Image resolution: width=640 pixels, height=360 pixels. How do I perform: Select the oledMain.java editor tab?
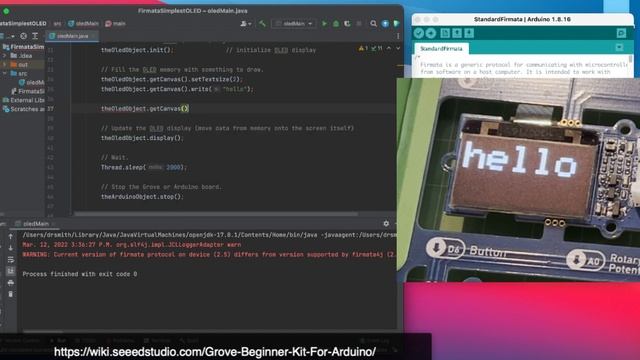72,36
